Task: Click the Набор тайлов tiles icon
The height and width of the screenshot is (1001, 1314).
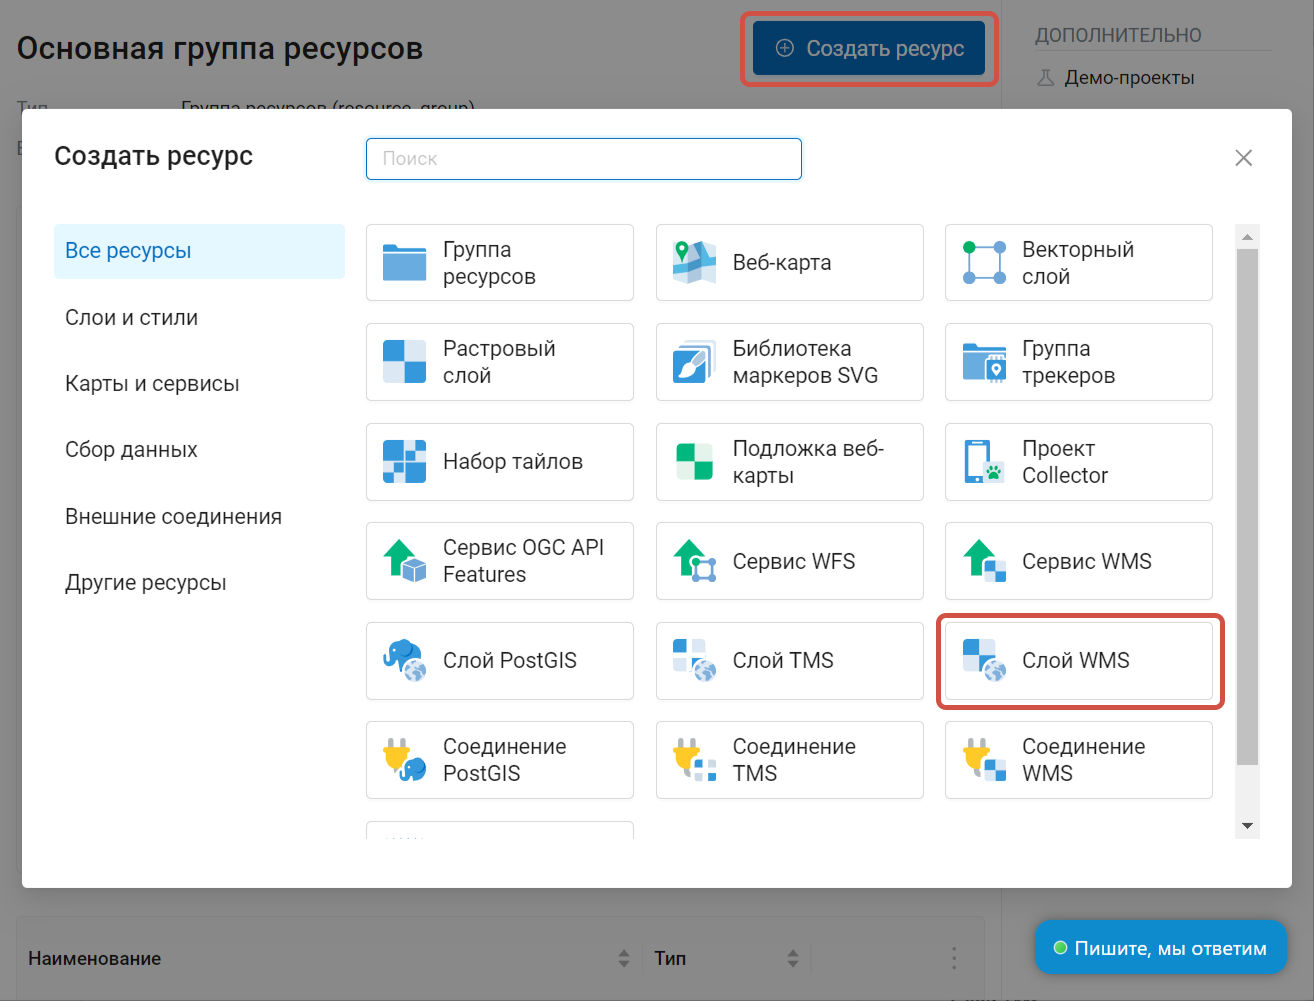Action: tap(404, 461)
